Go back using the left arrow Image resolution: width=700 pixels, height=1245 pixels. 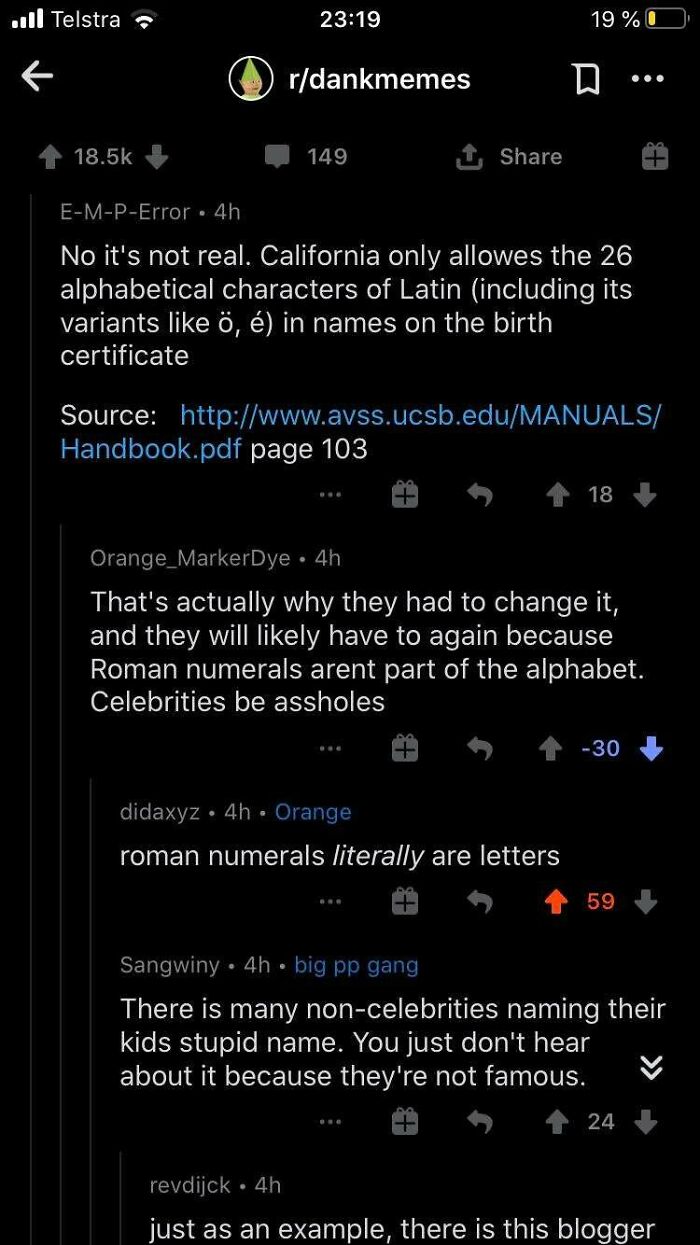coord(37,78)
